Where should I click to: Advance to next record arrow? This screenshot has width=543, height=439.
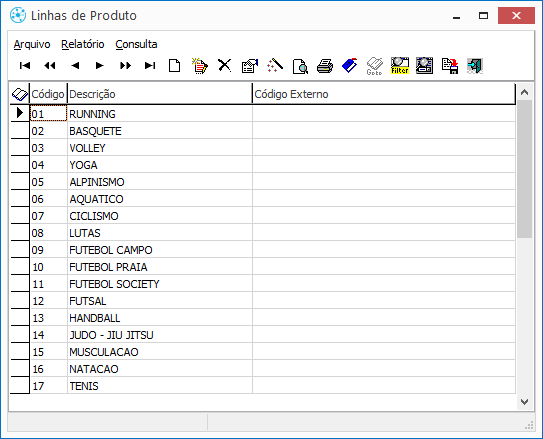click(x=100, y=65)
